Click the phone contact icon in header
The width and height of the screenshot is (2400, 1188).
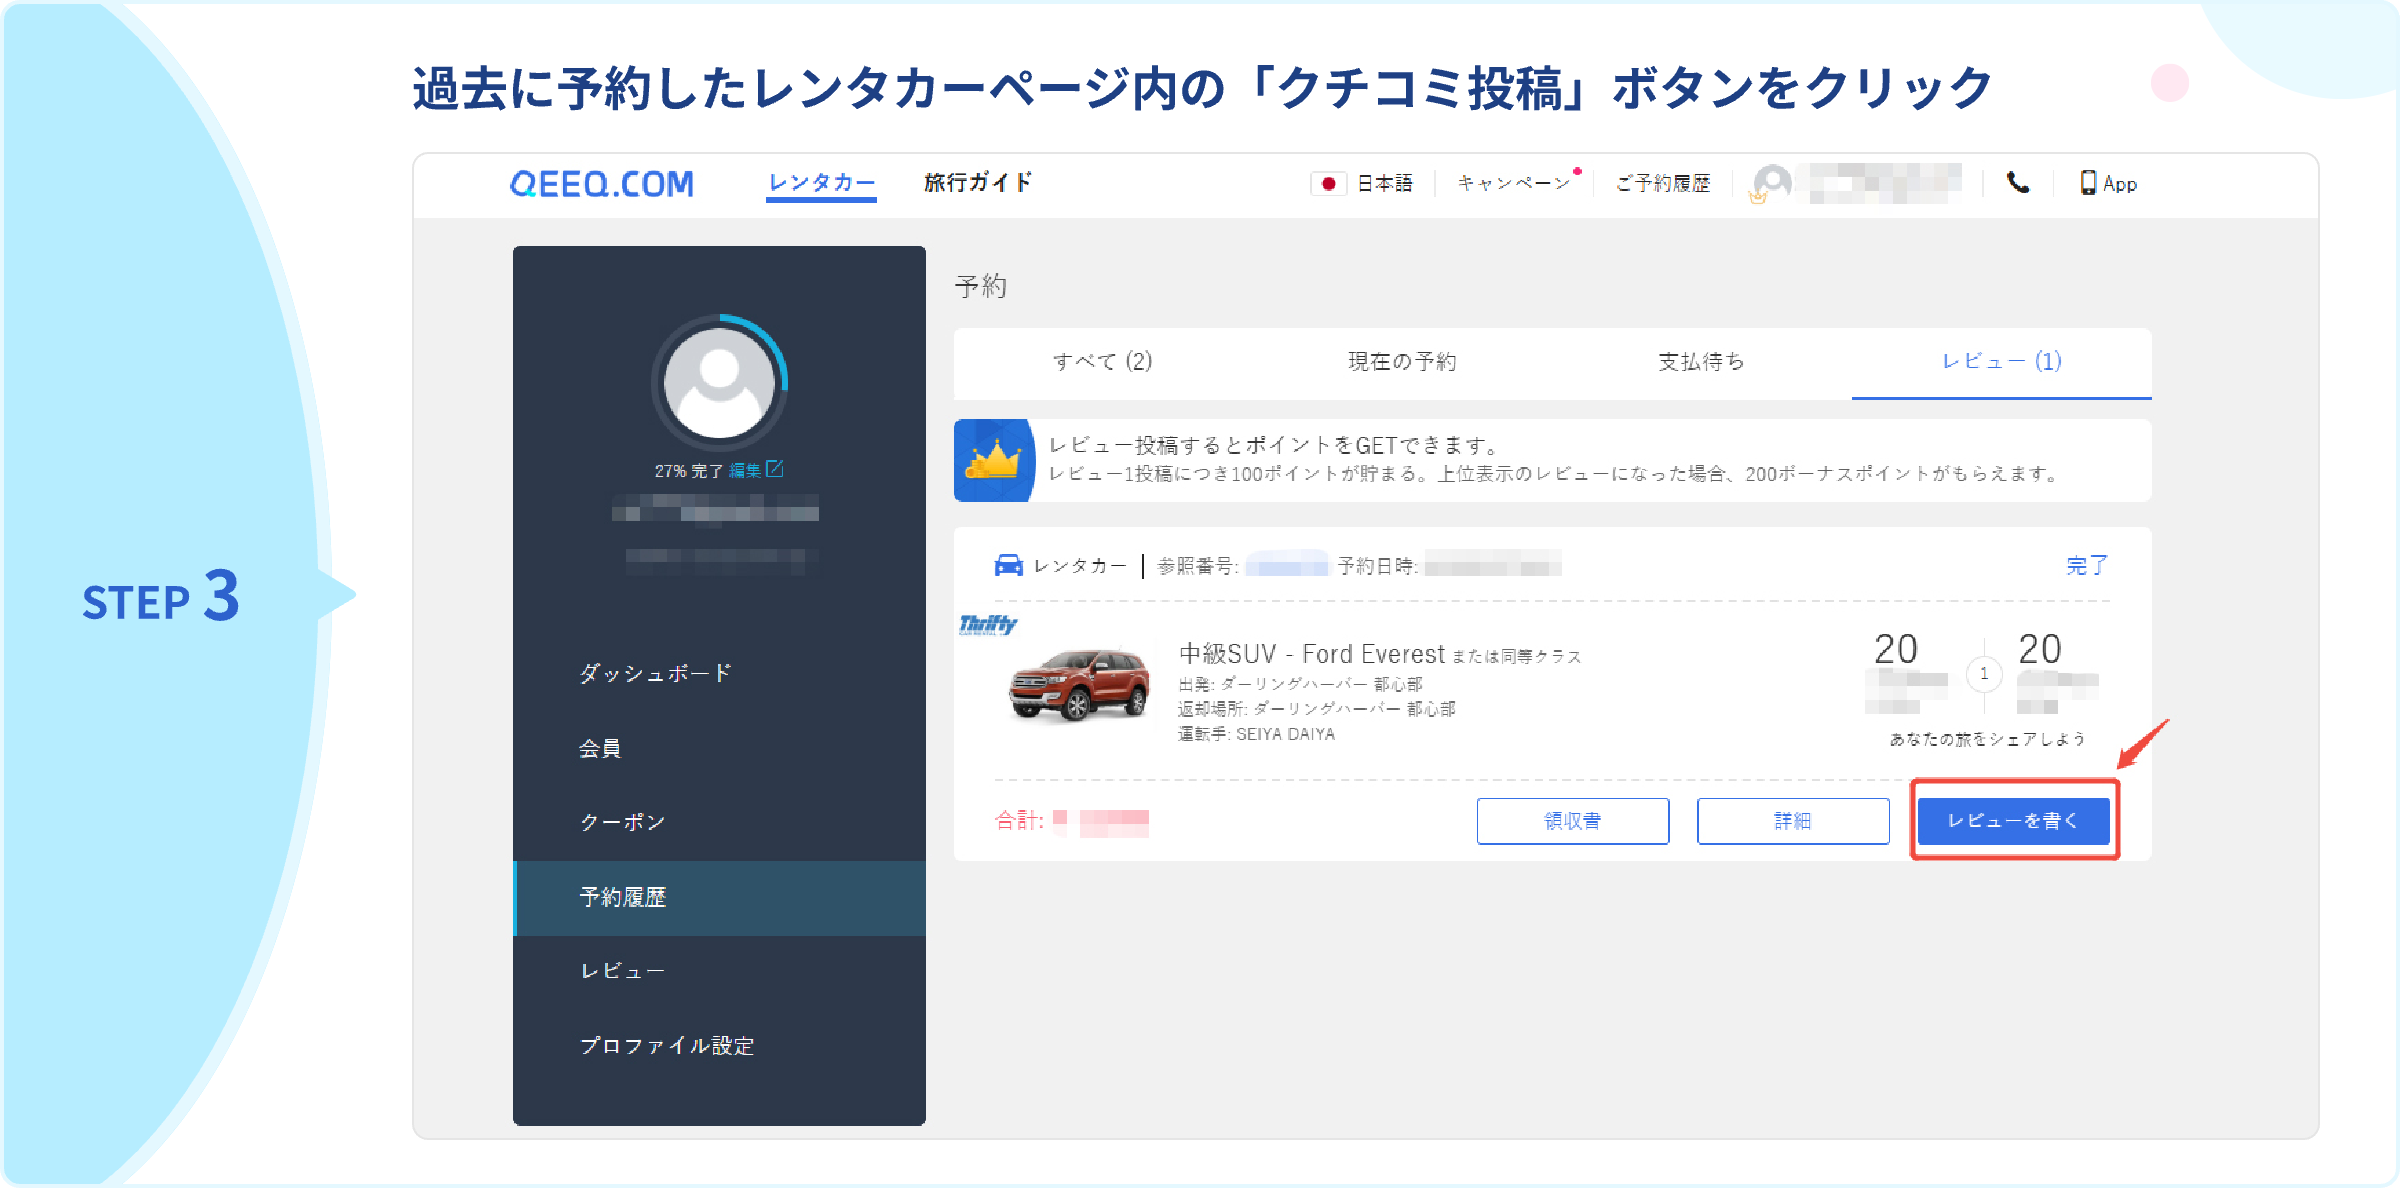point(2018,183)
